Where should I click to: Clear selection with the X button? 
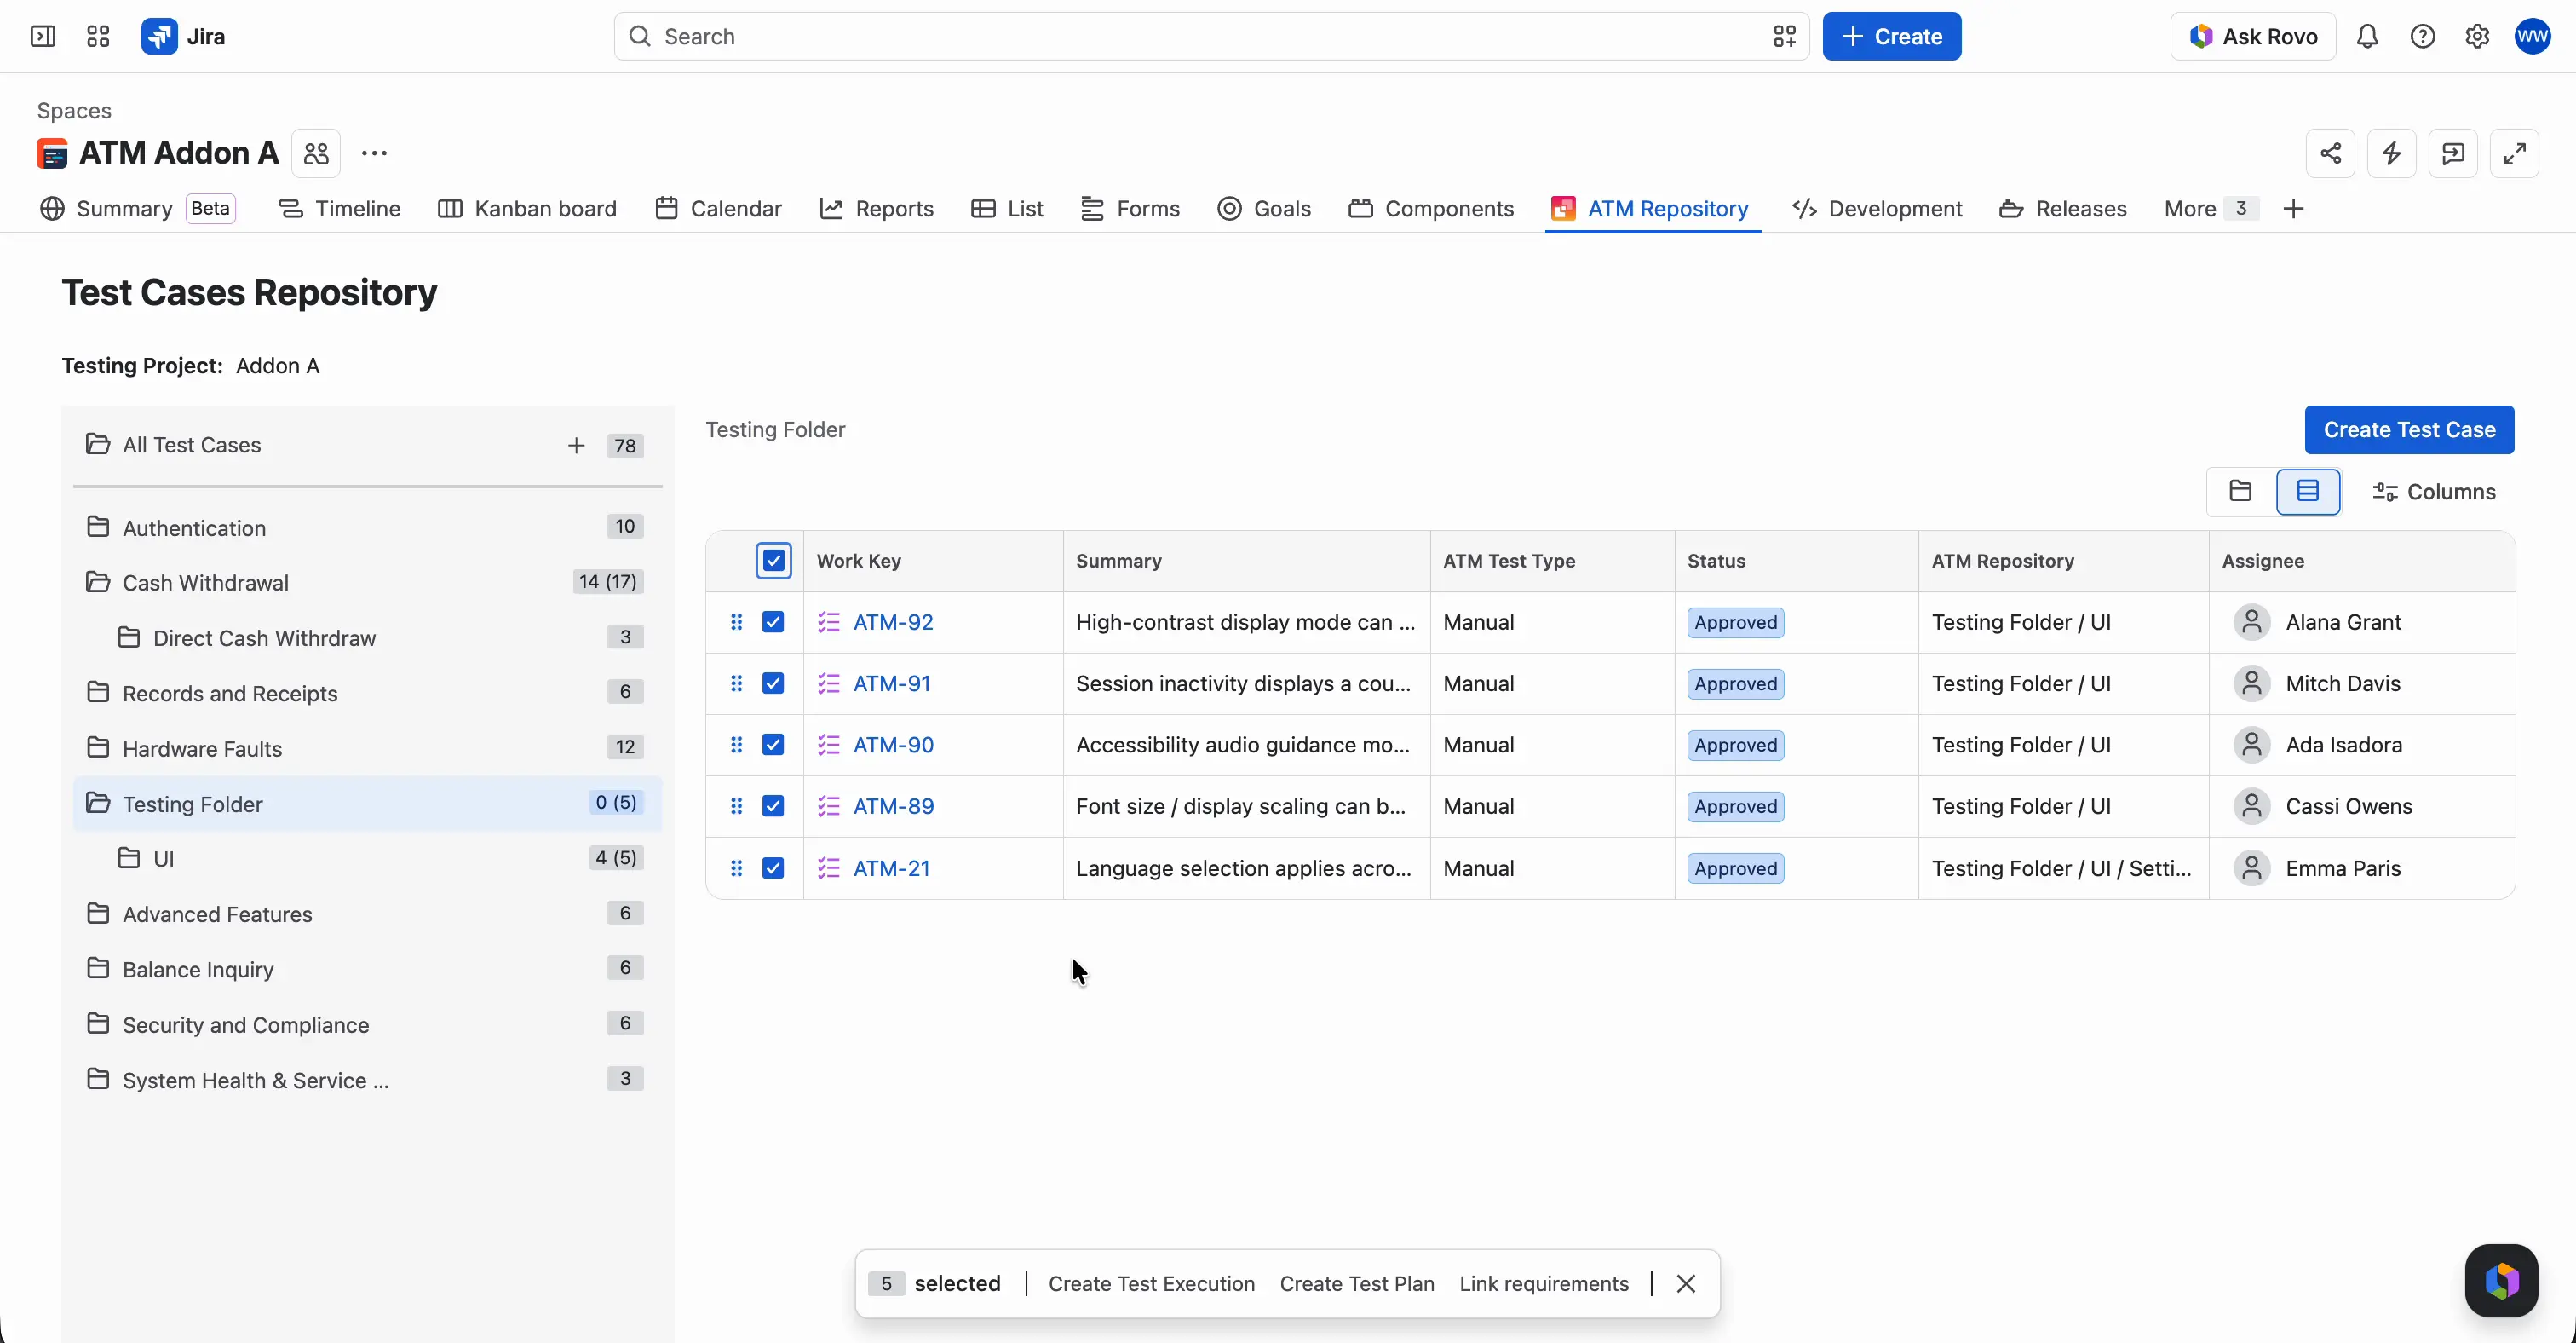tap(1685, 1284)
